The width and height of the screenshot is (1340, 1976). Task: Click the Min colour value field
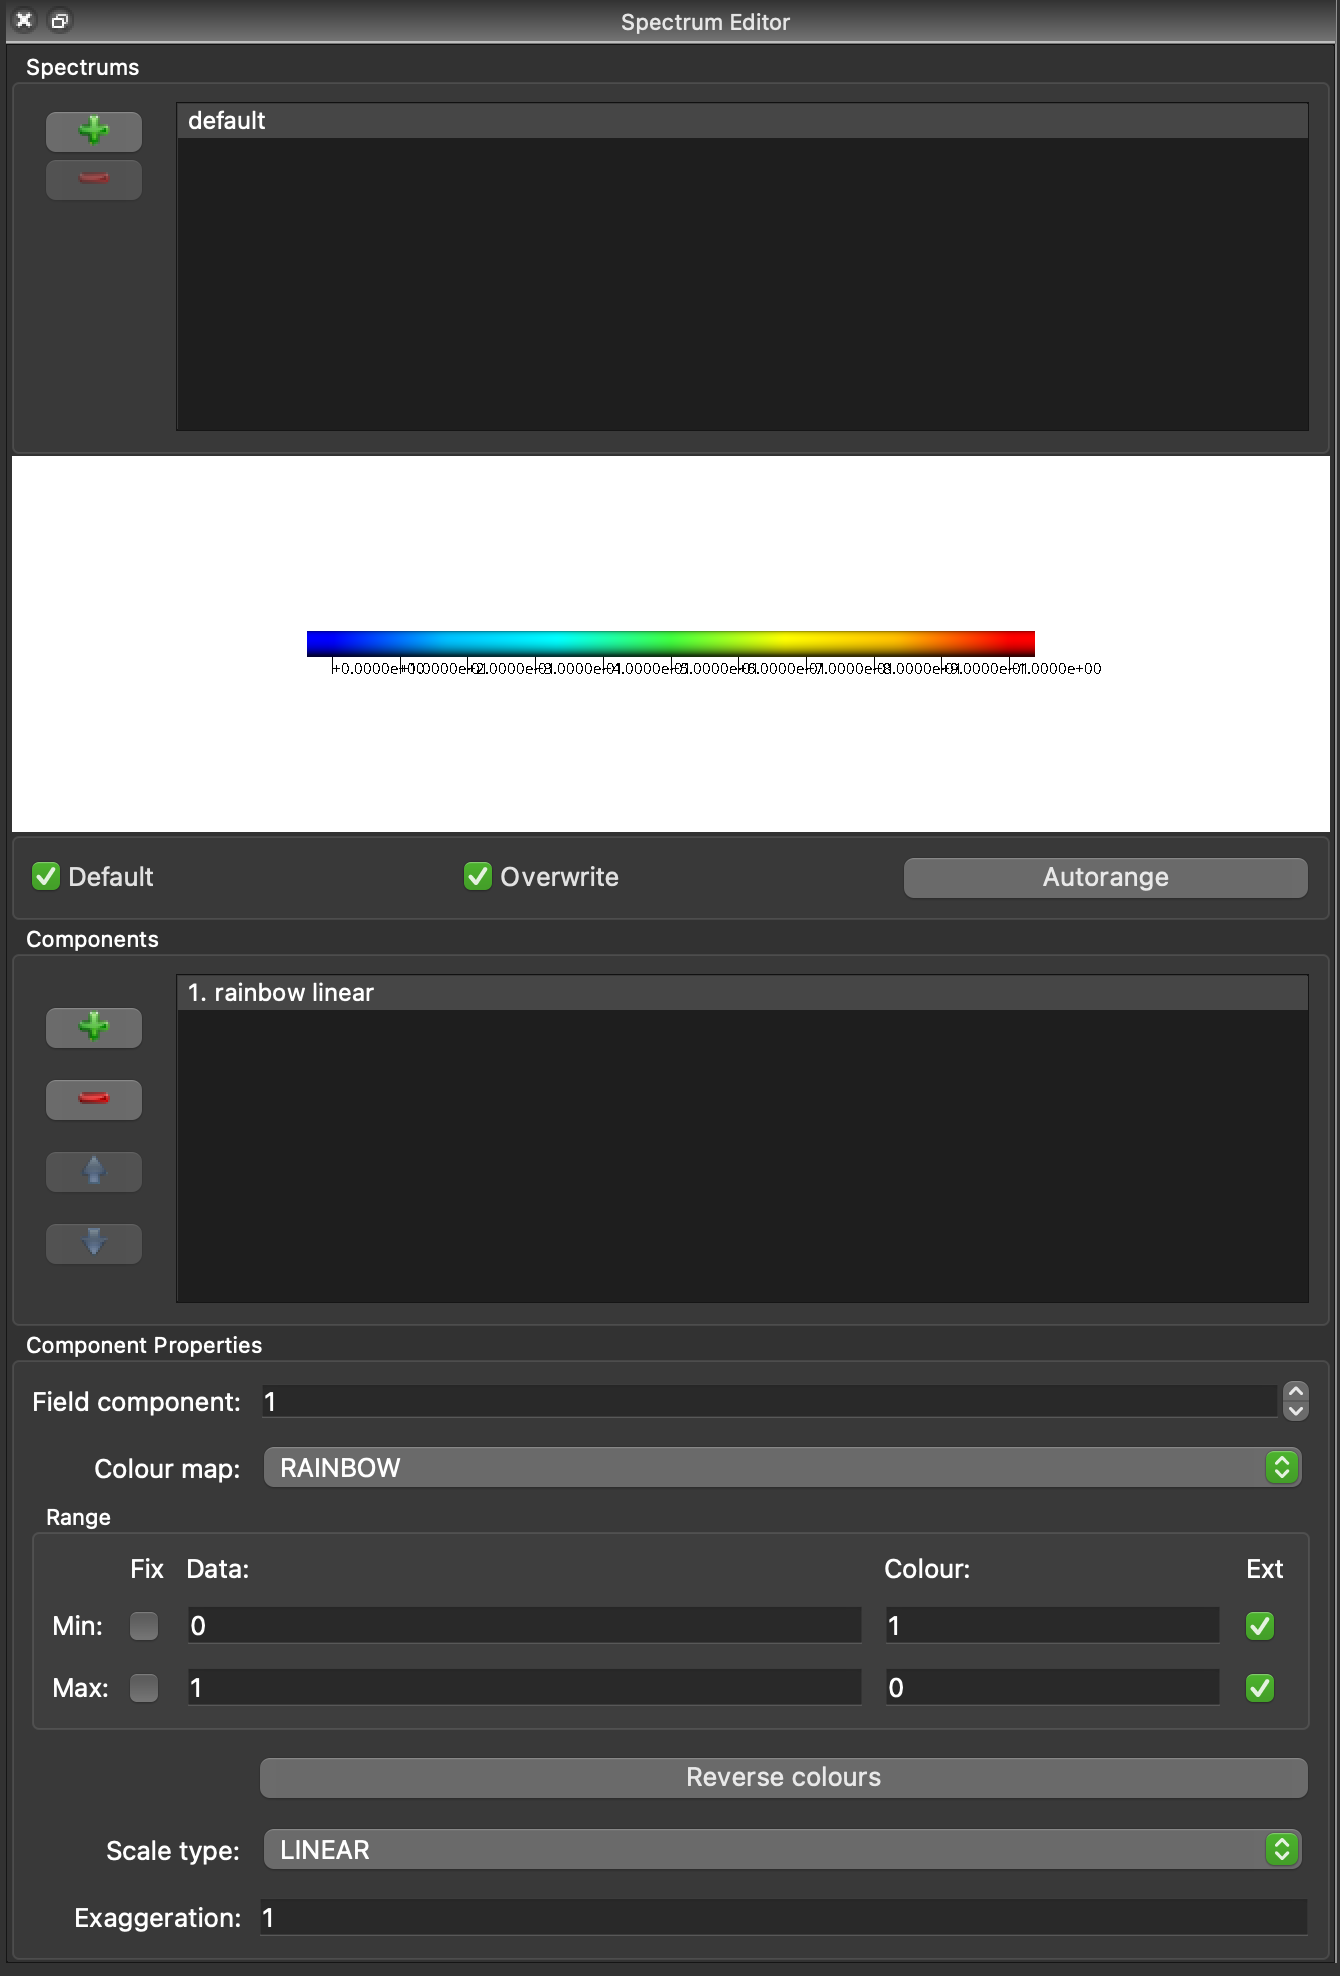pyautogui.click(x=1052, y=1626)
